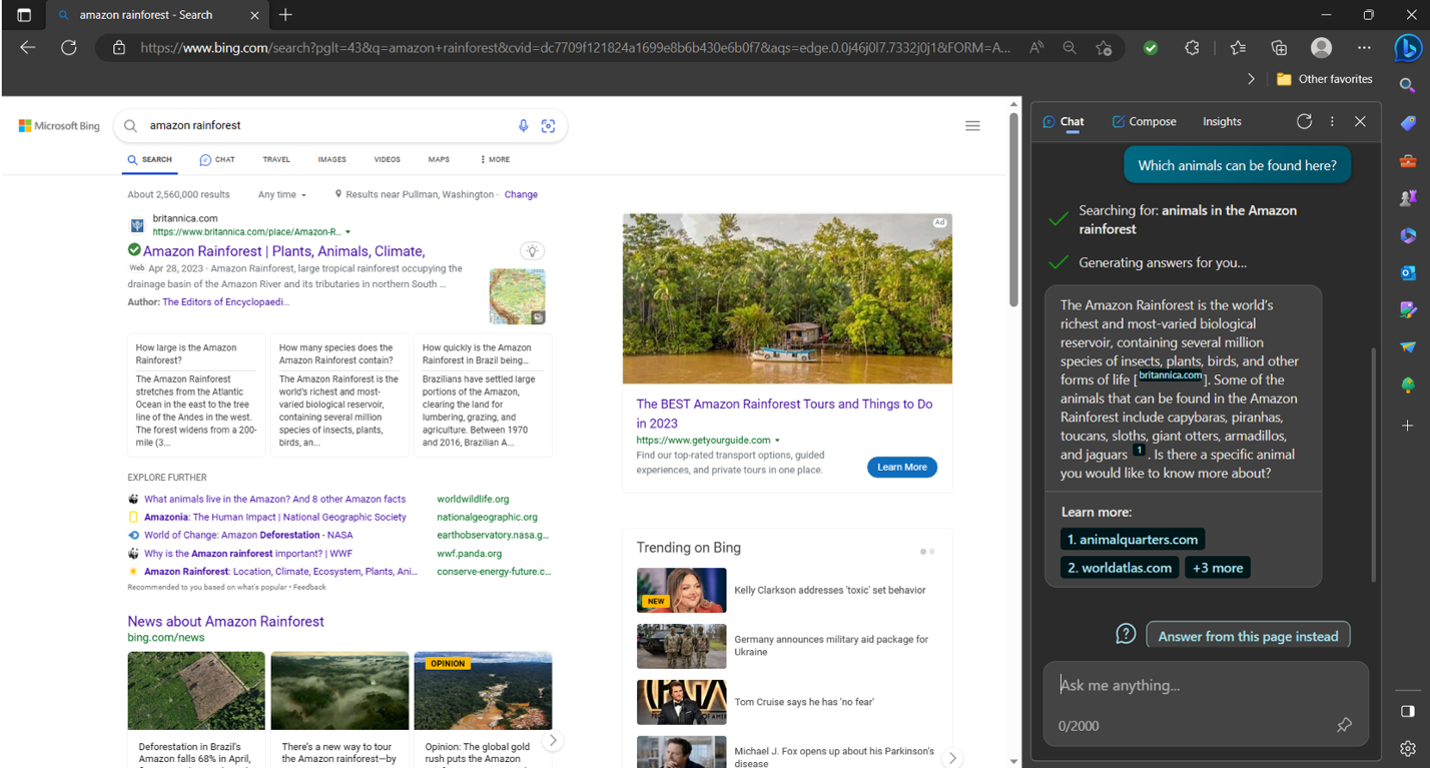Open the Favorites bar star list
Viewport: 1430px width, 770px height.
click(1237, 47)
